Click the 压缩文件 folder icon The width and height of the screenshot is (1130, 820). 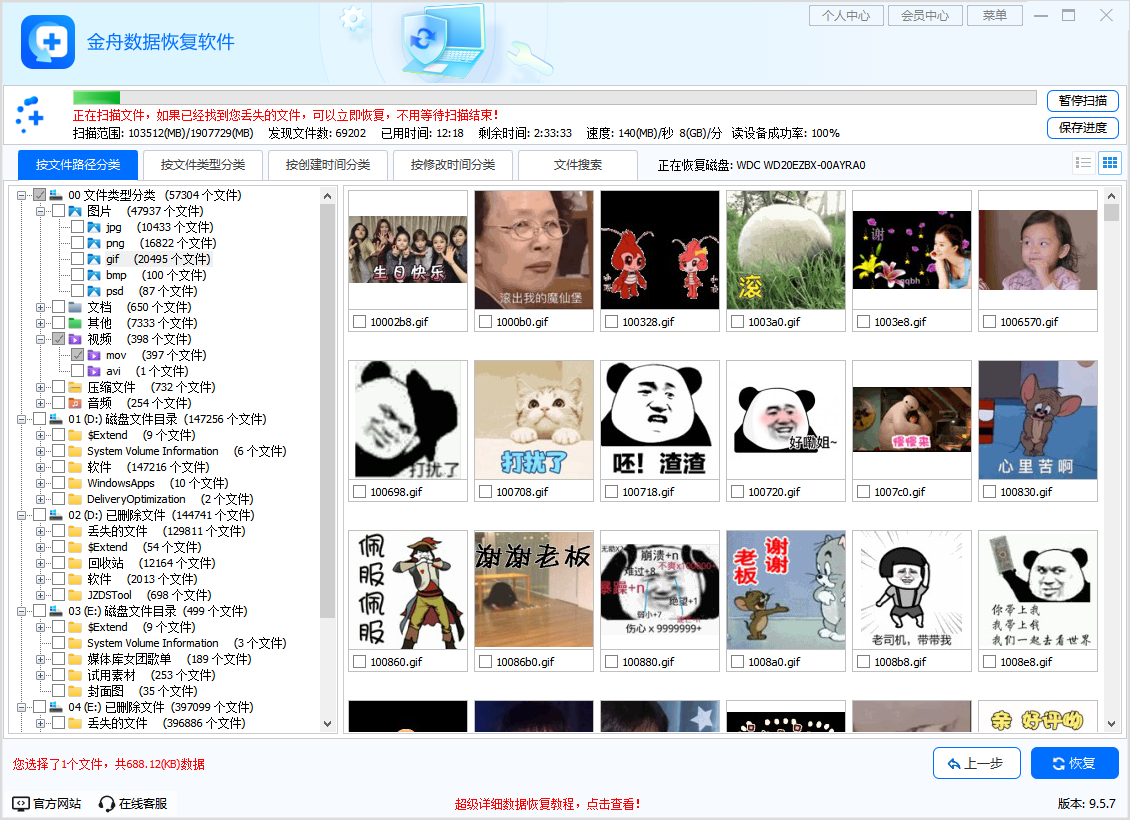coord(75,387)
